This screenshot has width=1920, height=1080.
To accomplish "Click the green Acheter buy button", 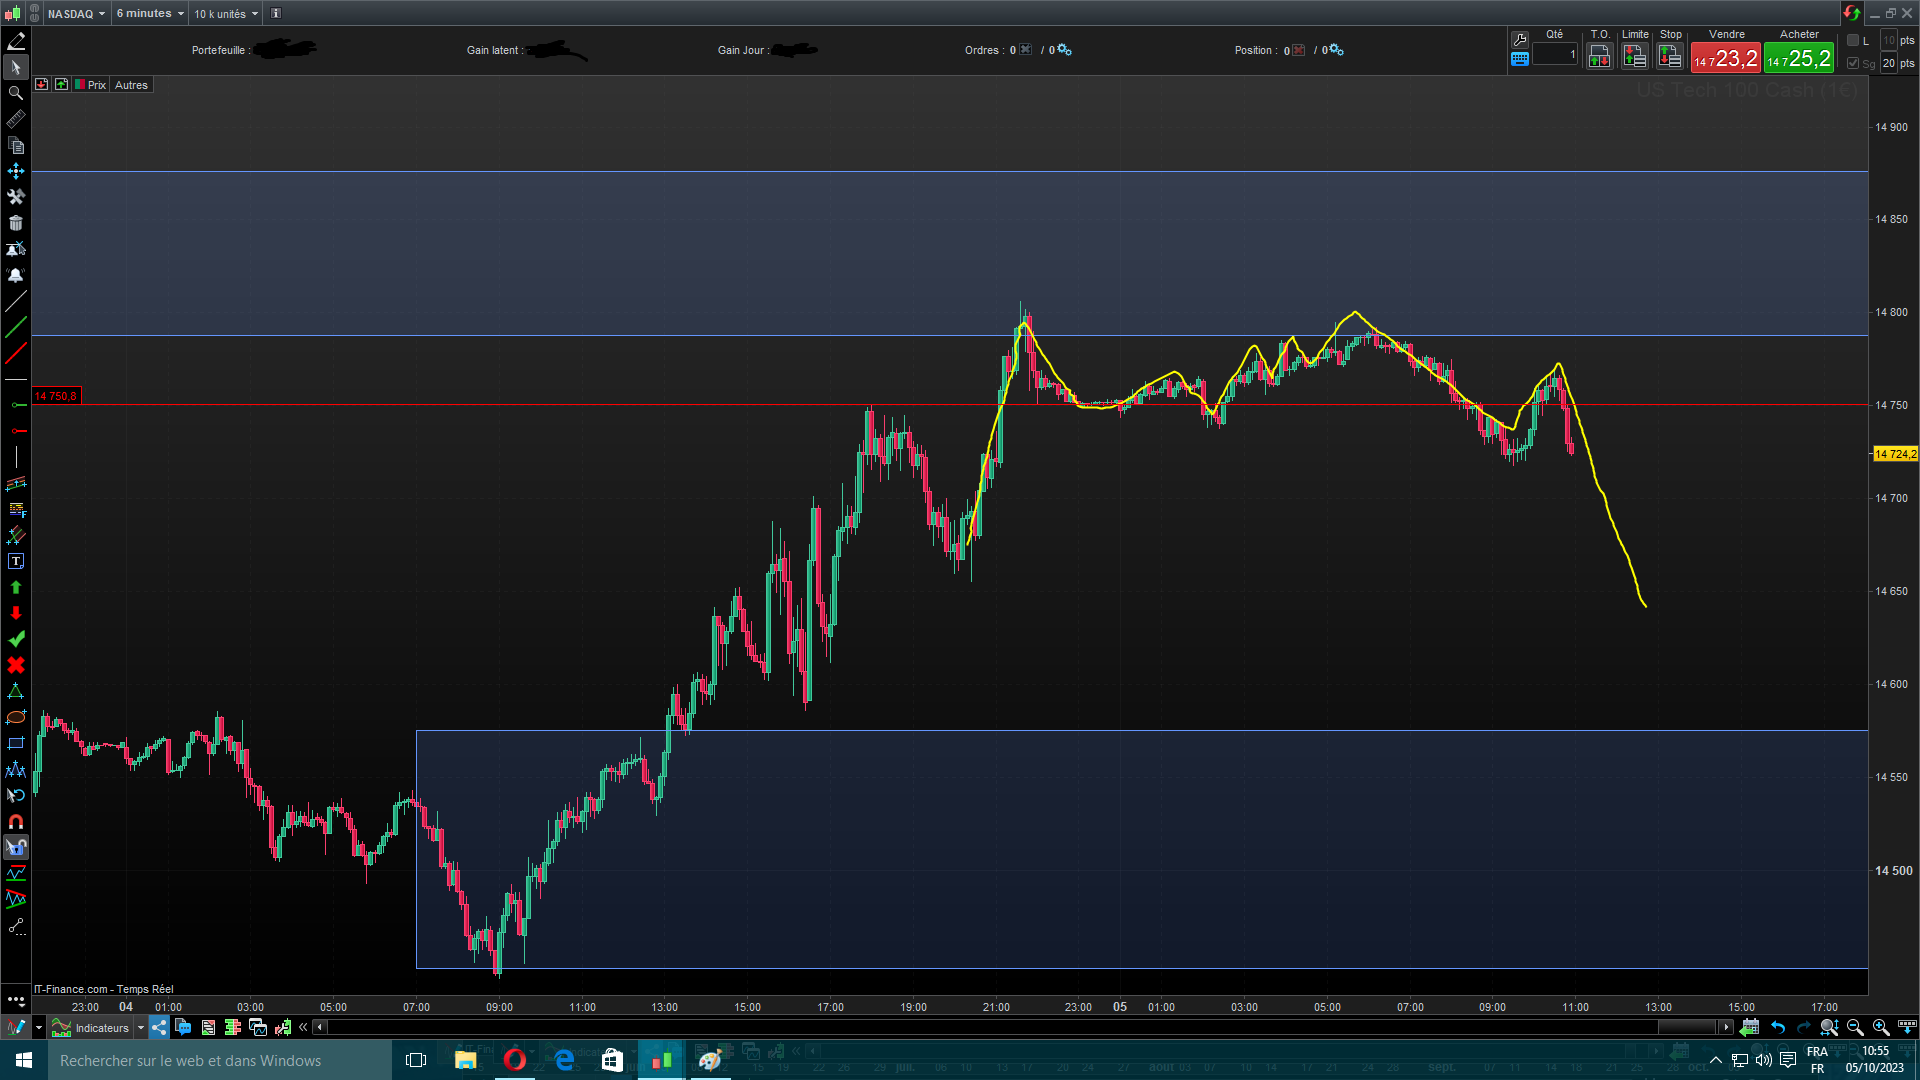I will [1799, 58].
